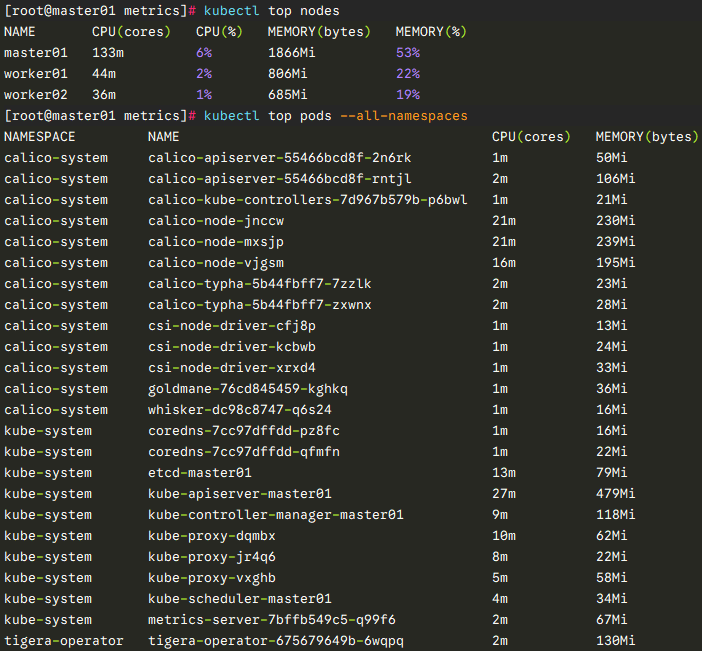The height and width of the screenshot is (651, 702).
Task: Click the 13m CPU value of etcd-master01
Action: 504,473
